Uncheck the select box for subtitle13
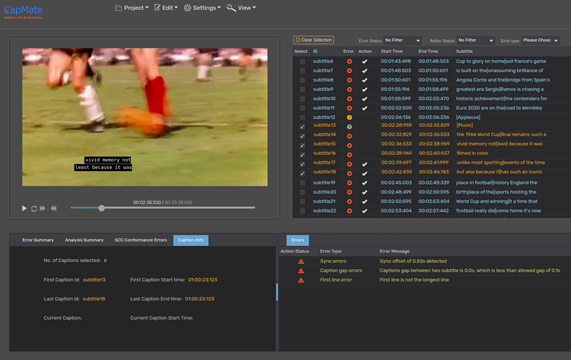 coord(302,127)
